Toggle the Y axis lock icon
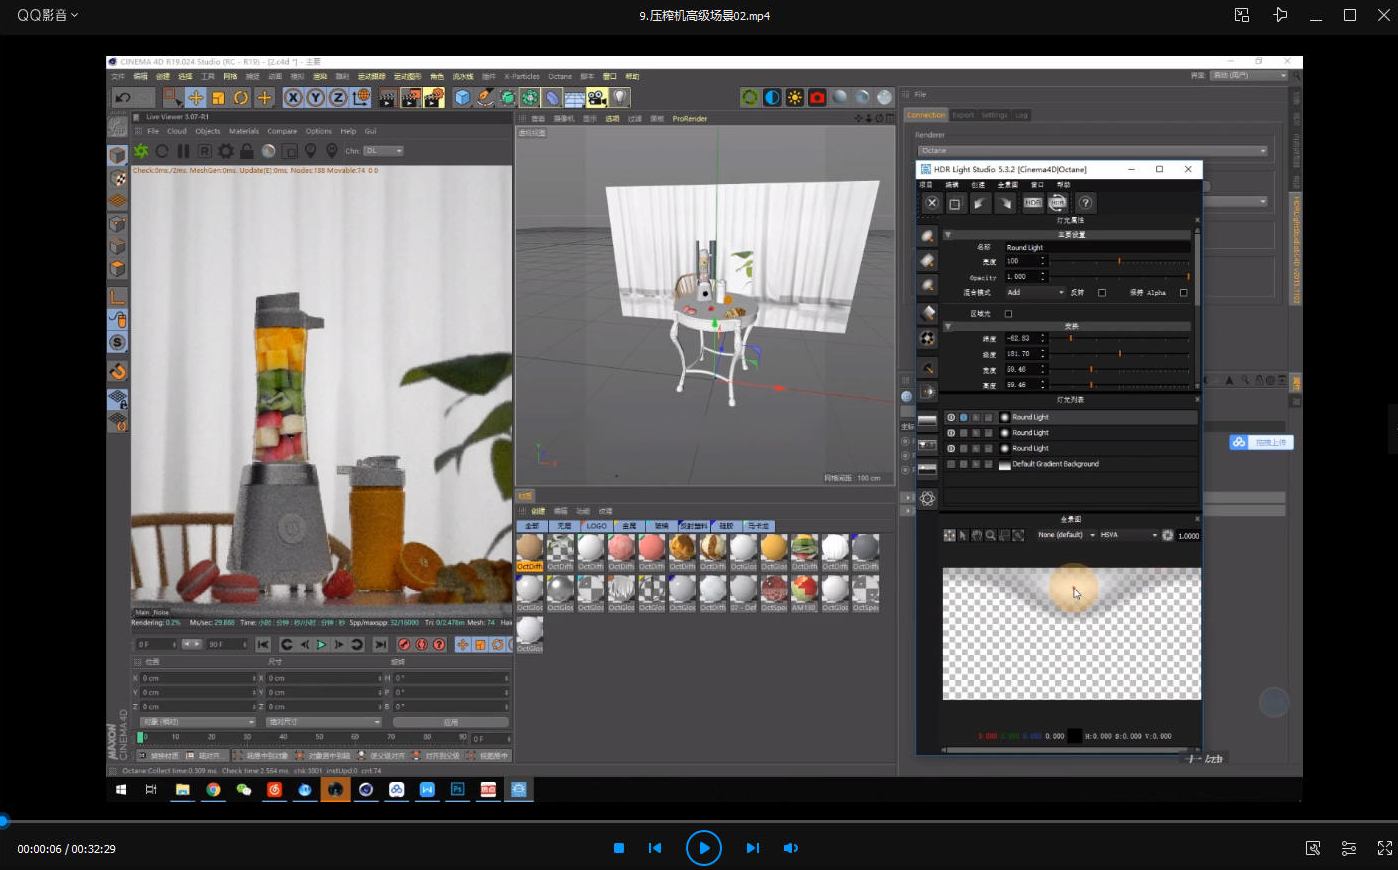The height and width of the screenshot is (870, 1398). coord(316,97)
